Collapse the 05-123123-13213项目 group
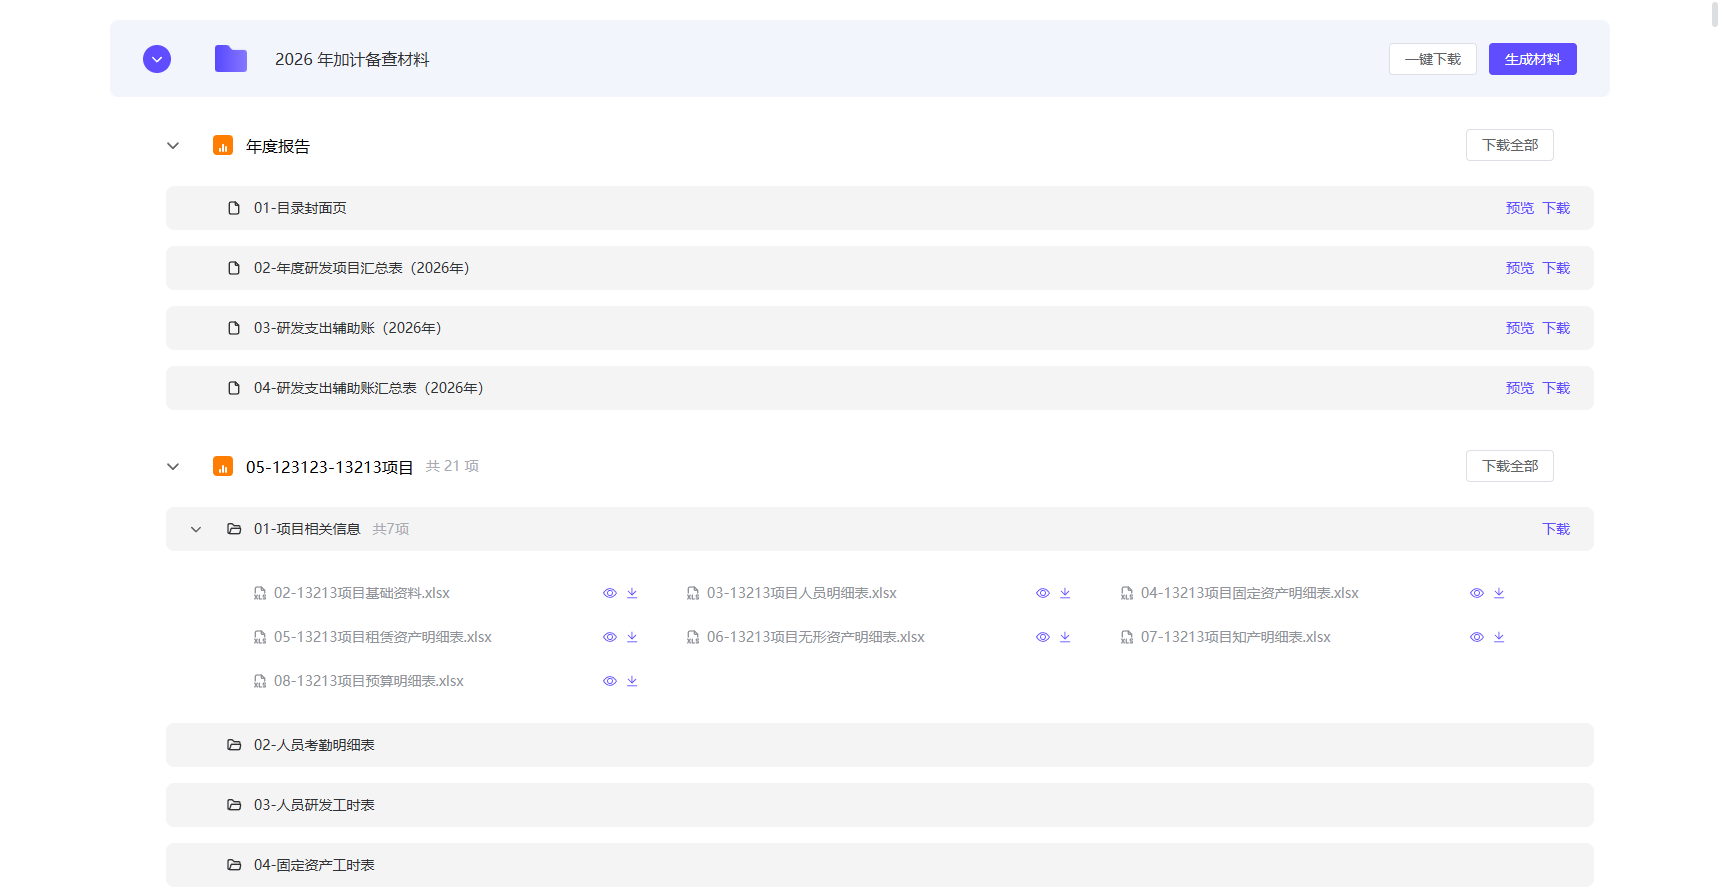Image resolution: width=1720 pixels, height=888 pixels. (173, 467)
